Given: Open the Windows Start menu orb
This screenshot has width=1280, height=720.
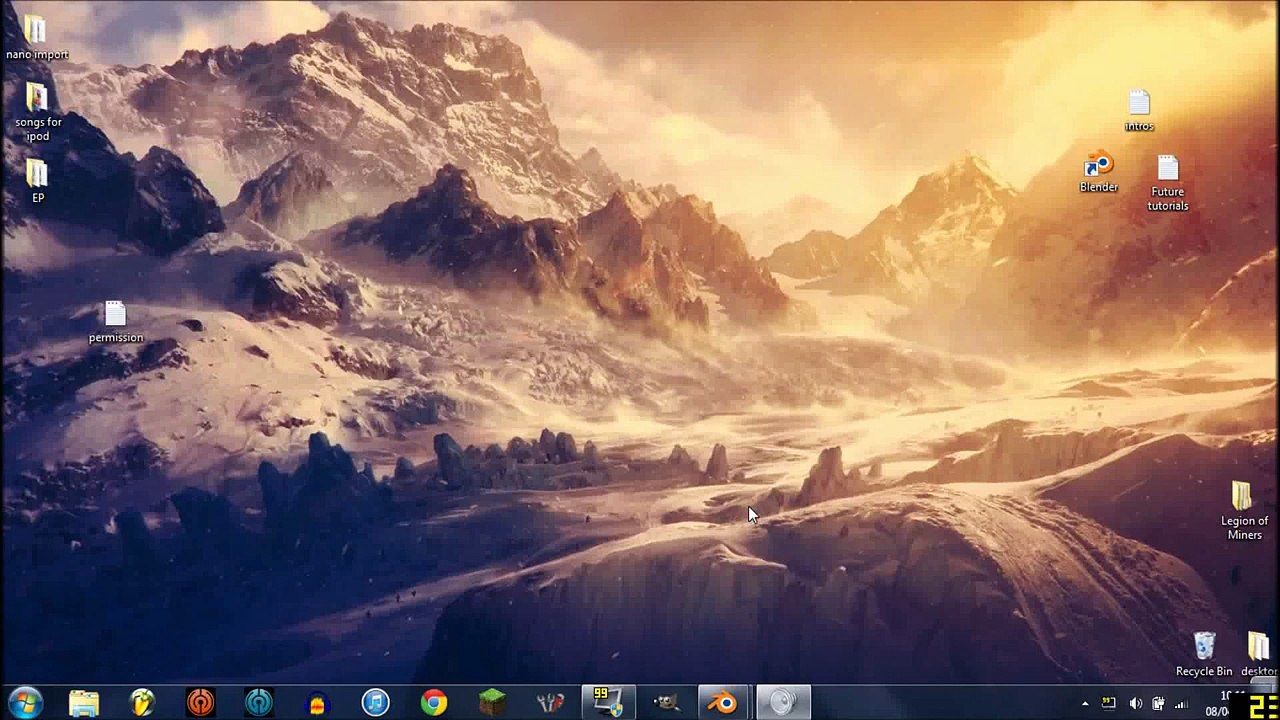Looking at the screenshot, I should coord(25,702).
